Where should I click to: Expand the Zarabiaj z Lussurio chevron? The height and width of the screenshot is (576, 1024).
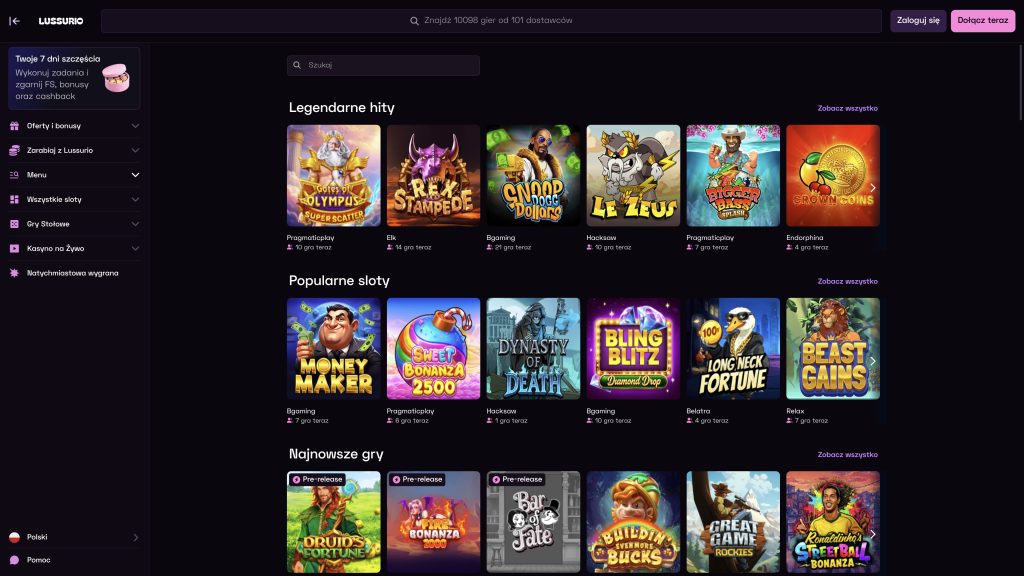click(135, 150)
